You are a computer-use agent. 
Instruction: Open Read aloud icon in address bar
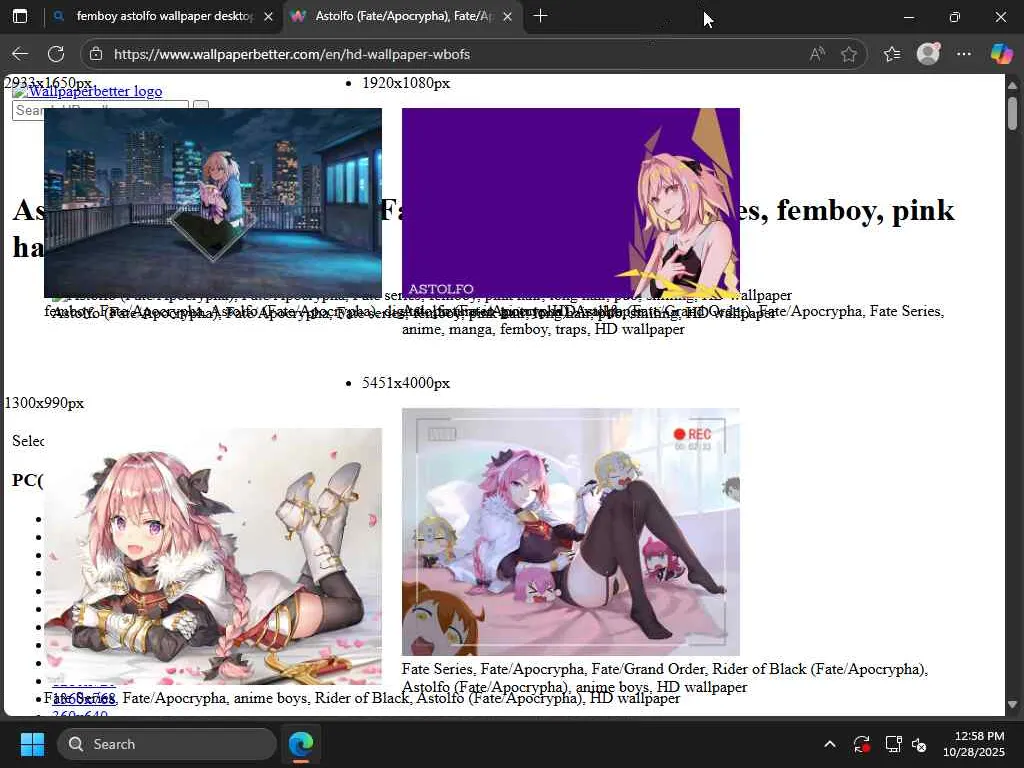(x=816, y=54)
